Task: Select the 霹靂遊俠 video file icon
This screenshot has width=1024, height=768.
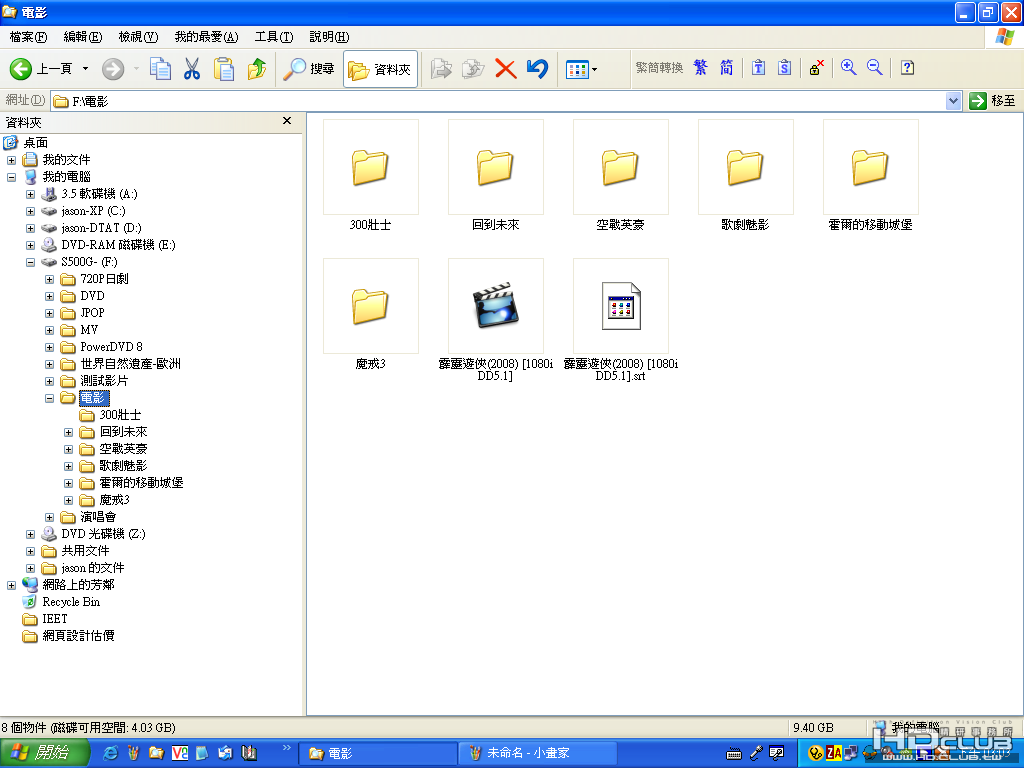Action: 496,306
